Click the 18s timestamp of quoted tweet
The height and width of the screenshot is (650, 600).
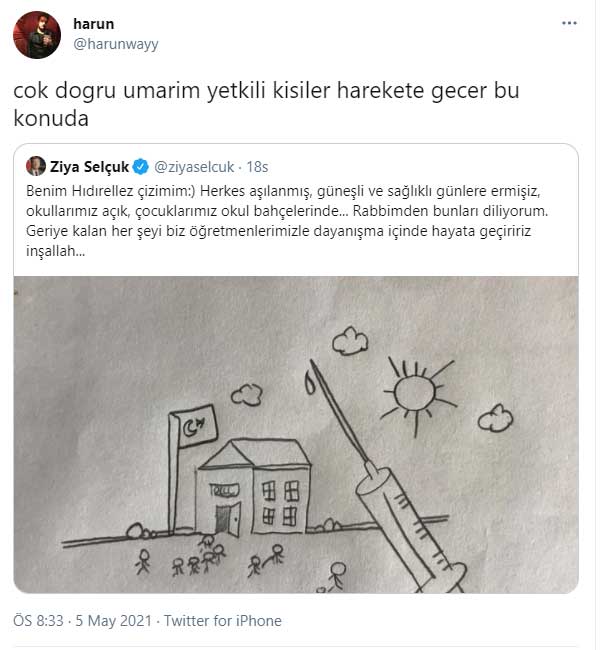click(x=257, y=167)
